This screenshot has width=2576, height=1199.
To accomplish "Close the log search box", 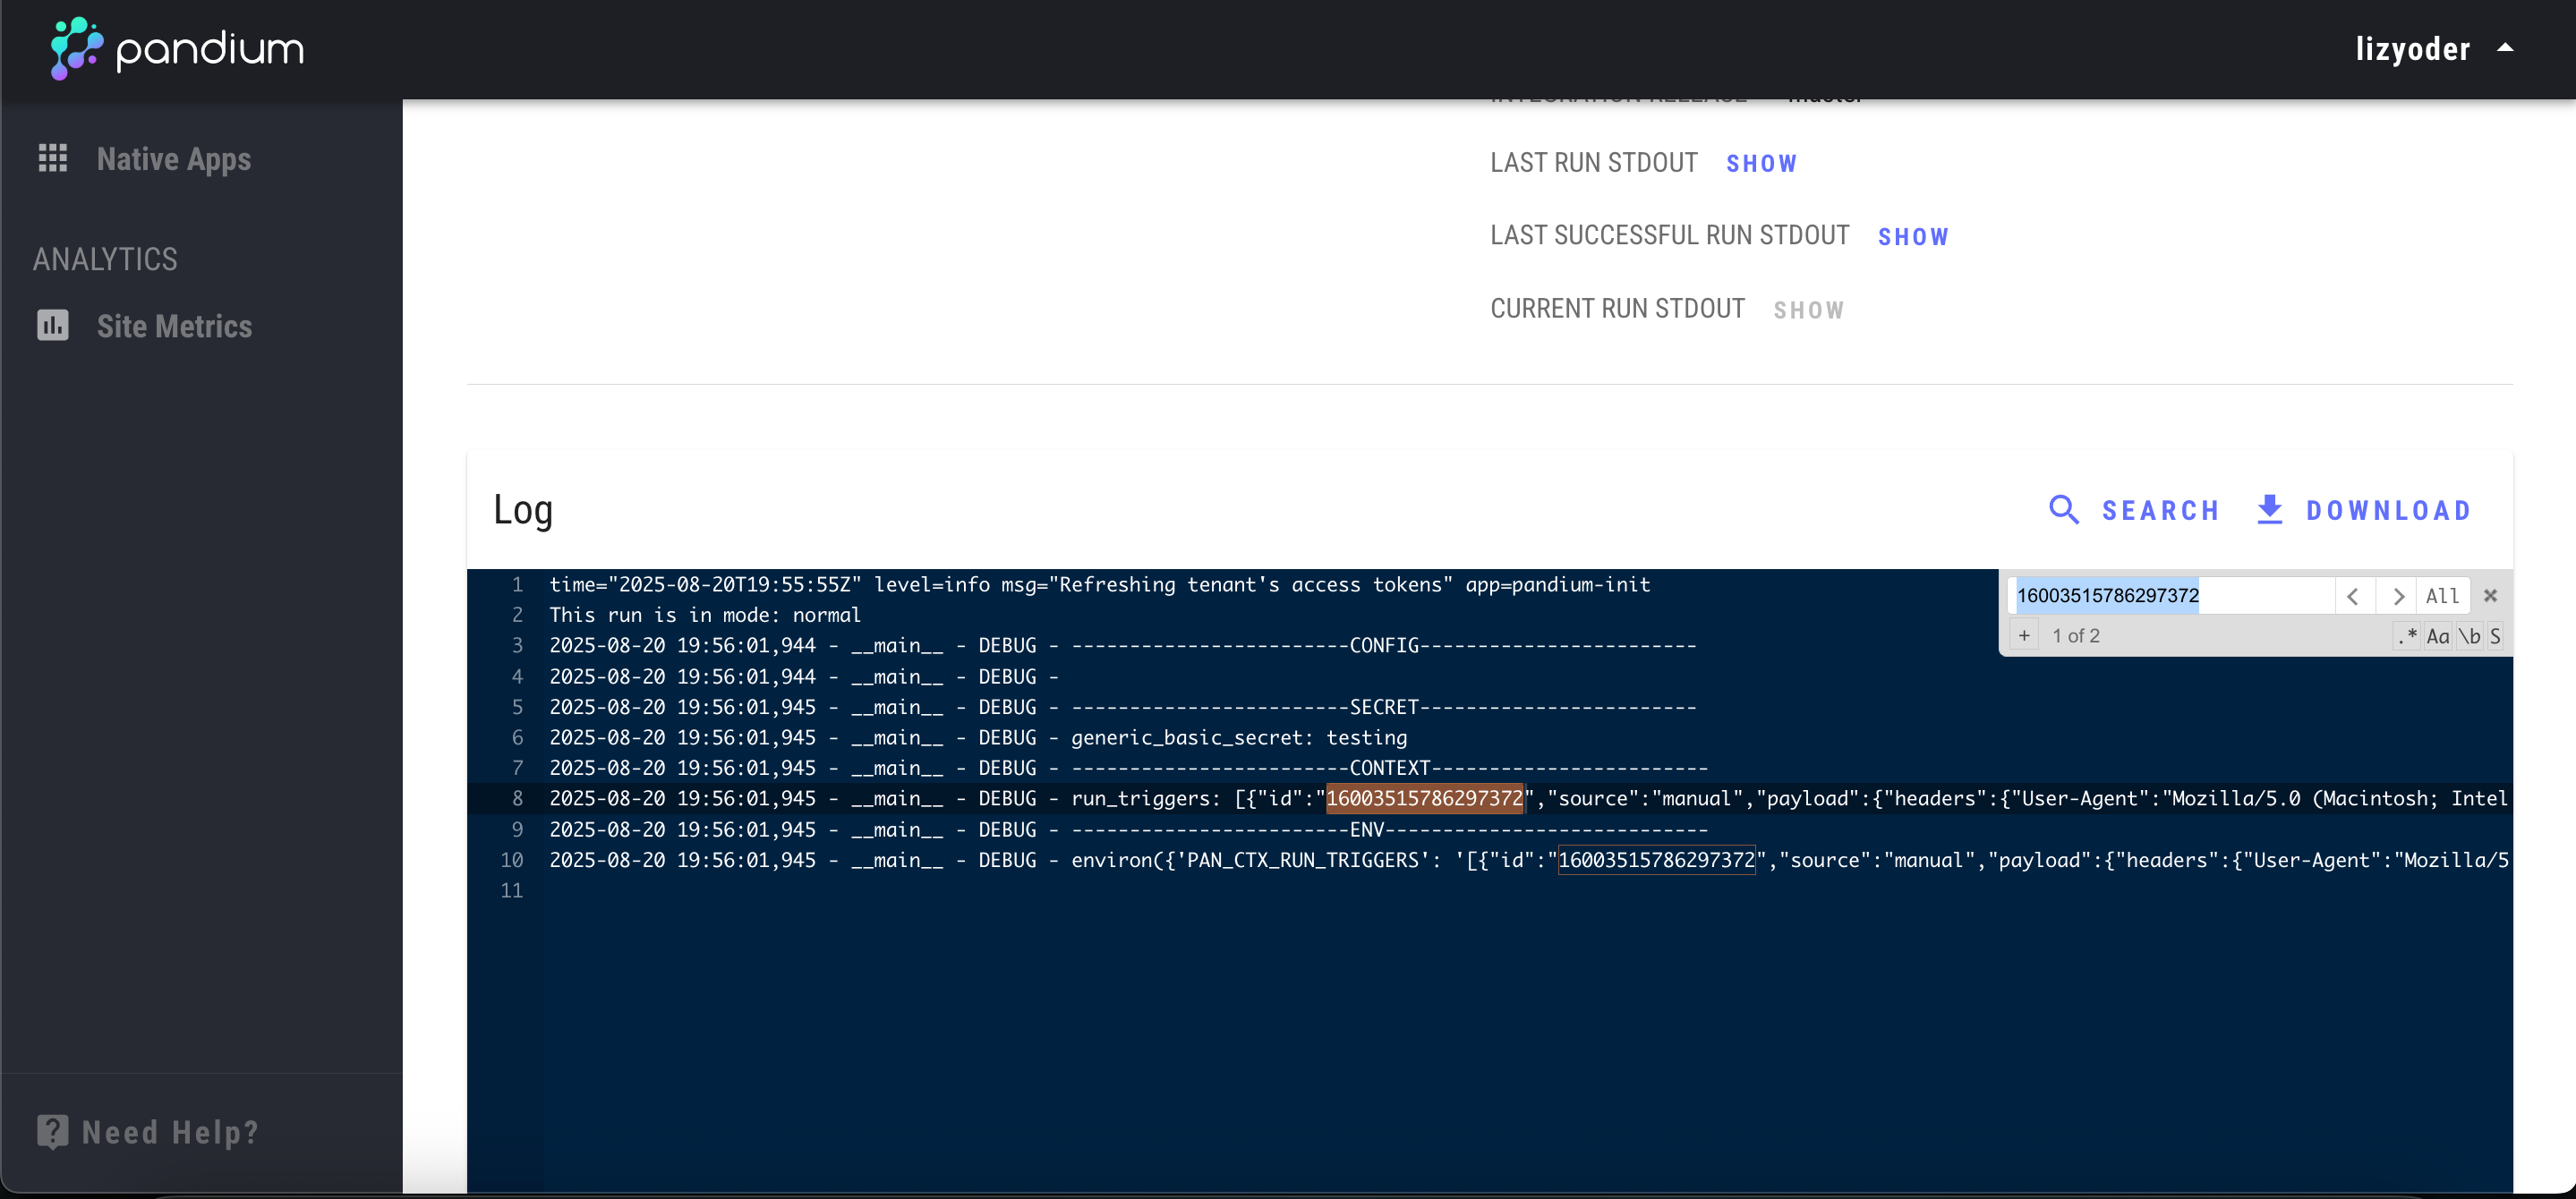I will [2490, 596].
